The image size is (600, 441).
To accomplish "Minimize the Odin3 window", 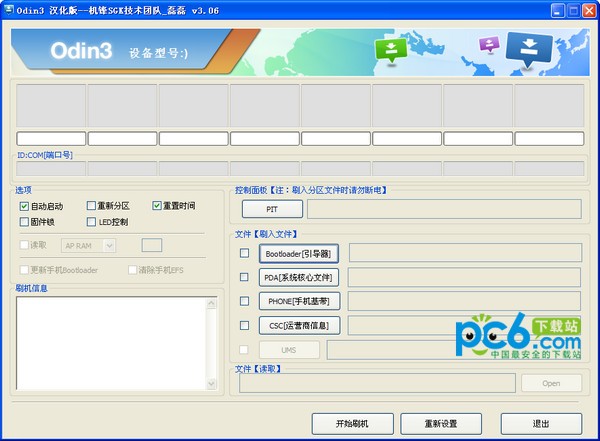I will tap(558, 11).
